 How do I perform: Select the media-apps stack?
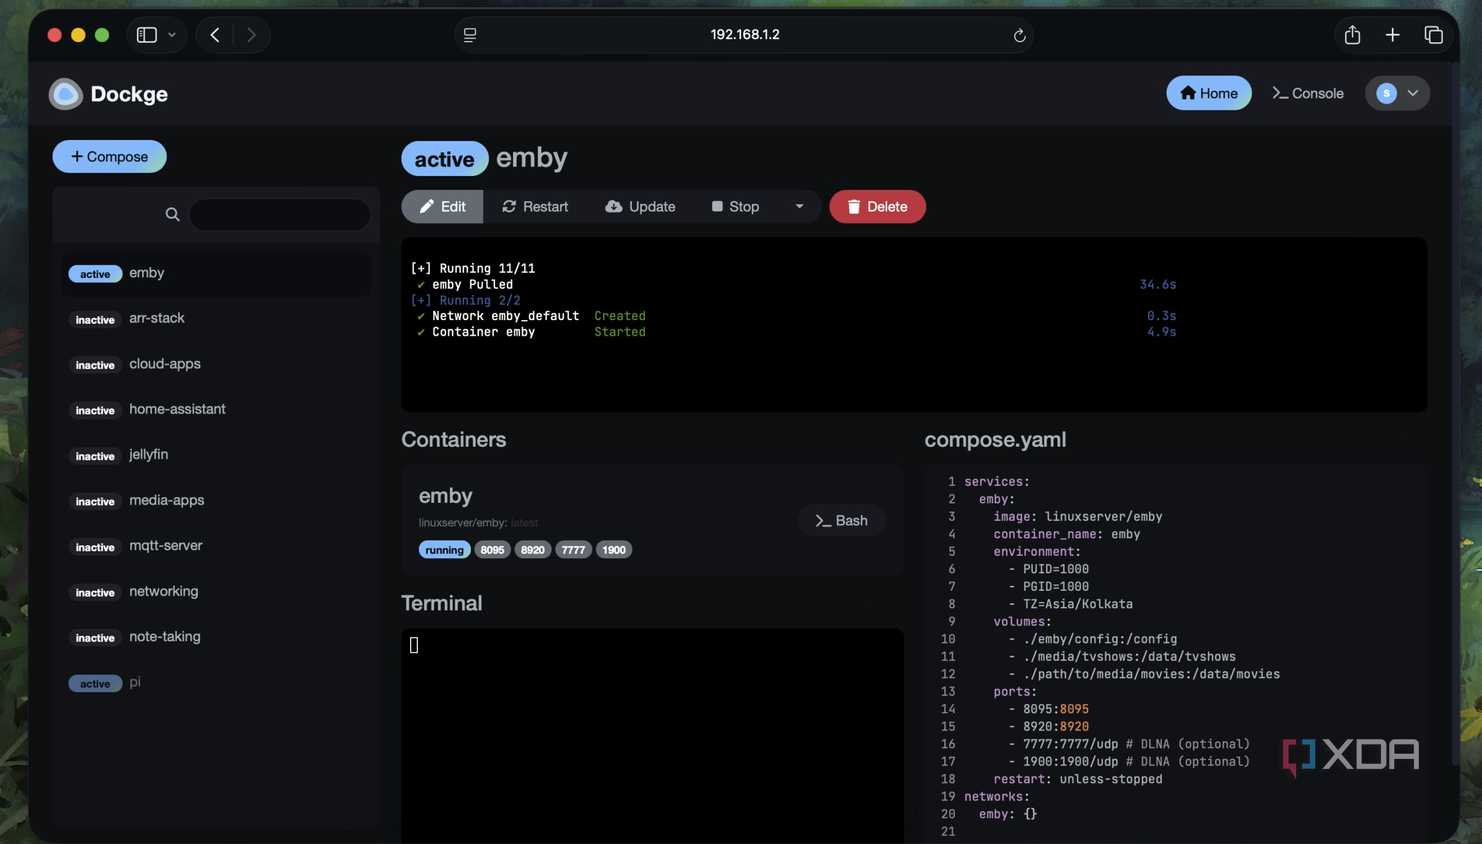point(216,500)
